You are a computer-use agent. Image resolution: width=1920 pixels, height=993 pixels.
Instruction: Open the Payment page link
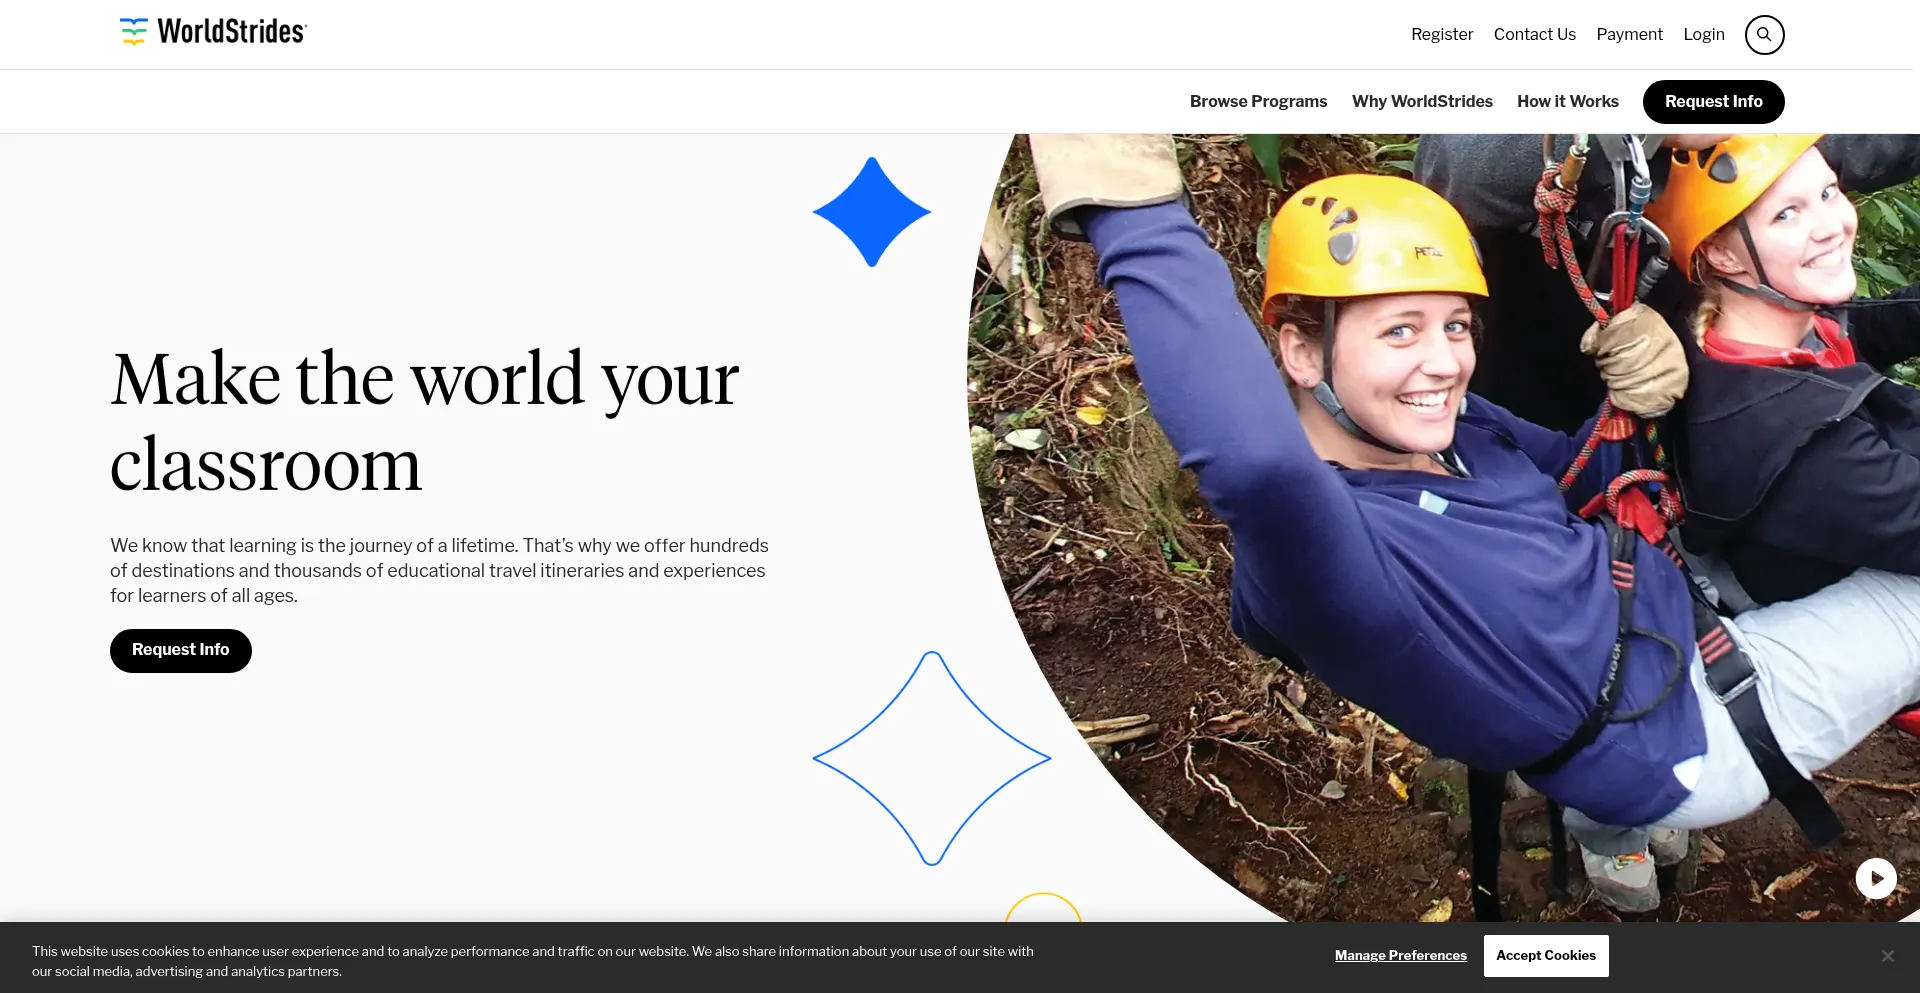[x=1629, y=34]
